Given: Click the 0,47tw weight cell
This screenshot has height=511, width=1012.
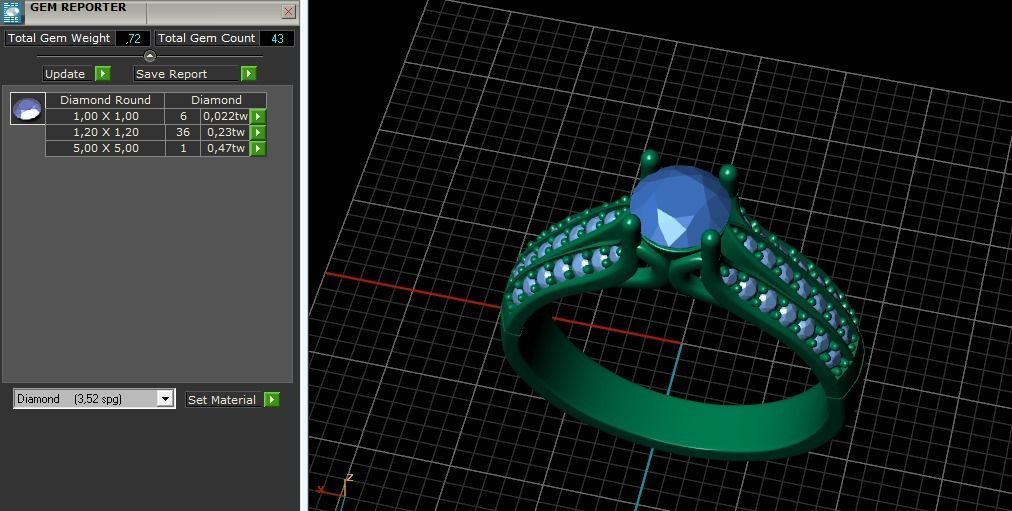Looking at the screenshot, I should click(225, 148).
